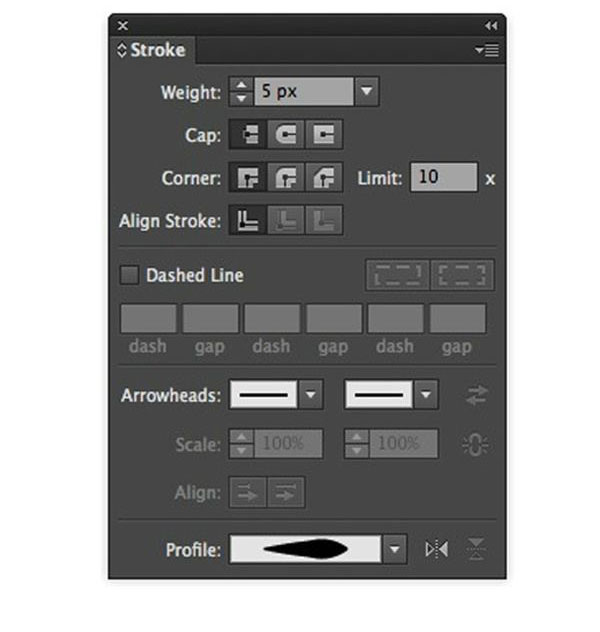Screen dimensions: 600x632
Task: Align stroke to center icon
Action: click(x=247, y=221)
